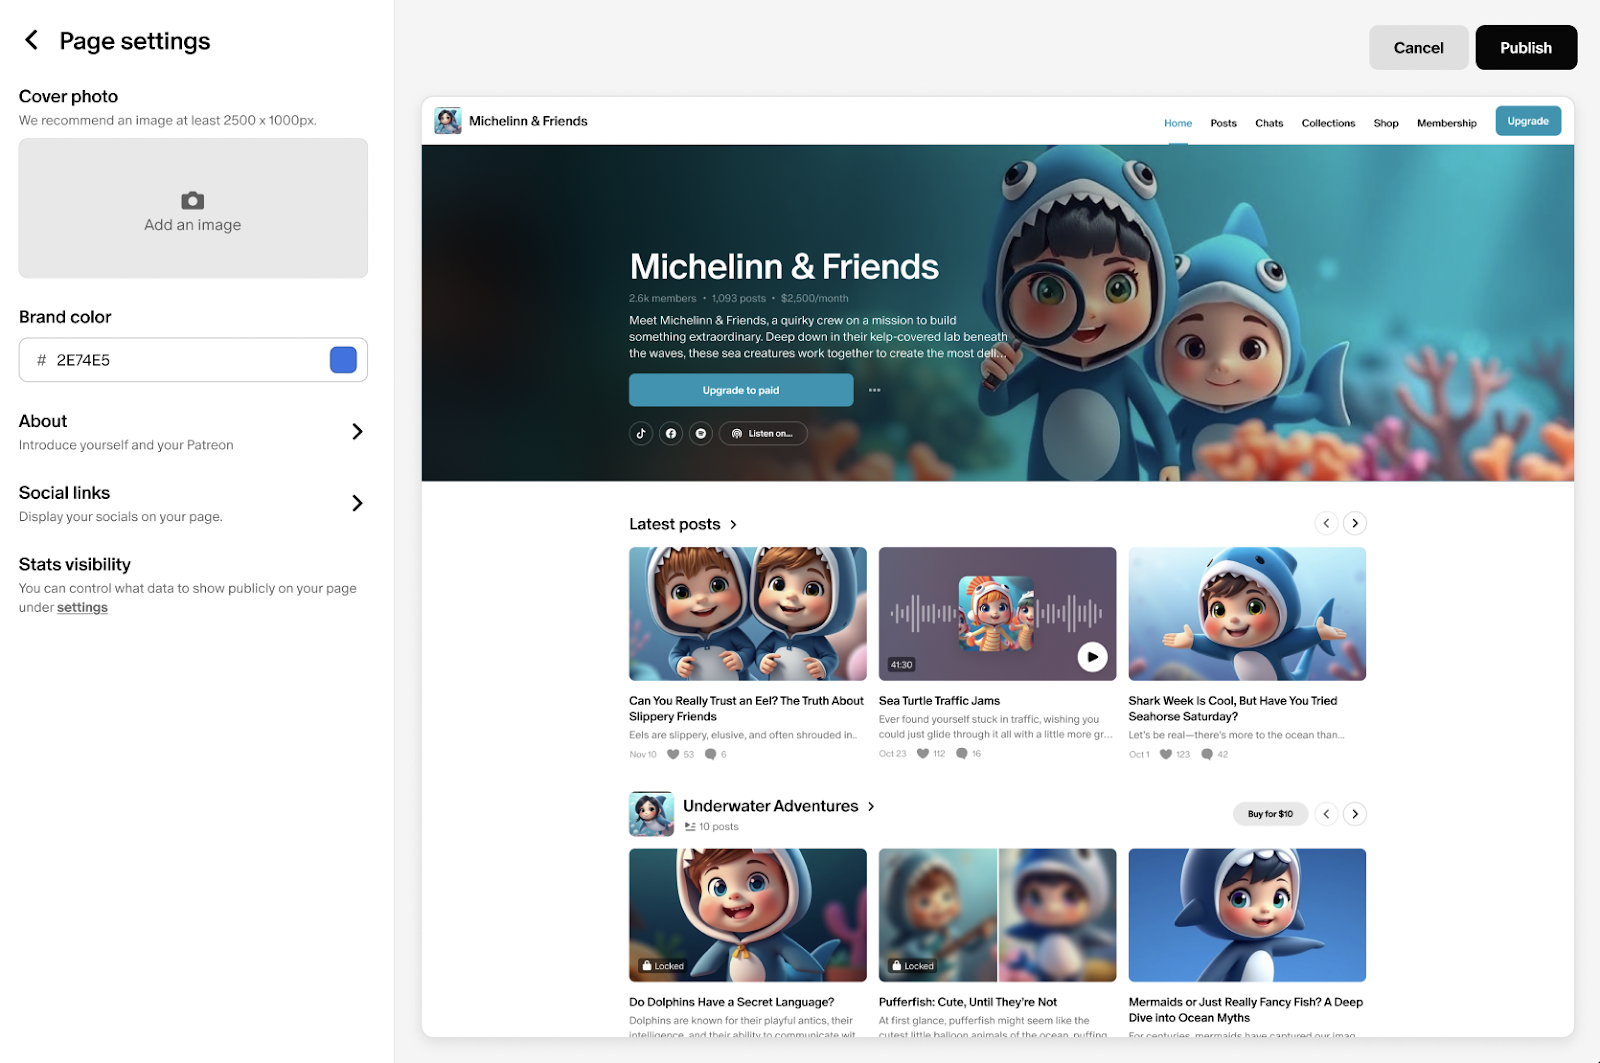This screenshot has width=1600, height=1063.
Task: Open comments on the Eel post
Action: tap(710, 754)
